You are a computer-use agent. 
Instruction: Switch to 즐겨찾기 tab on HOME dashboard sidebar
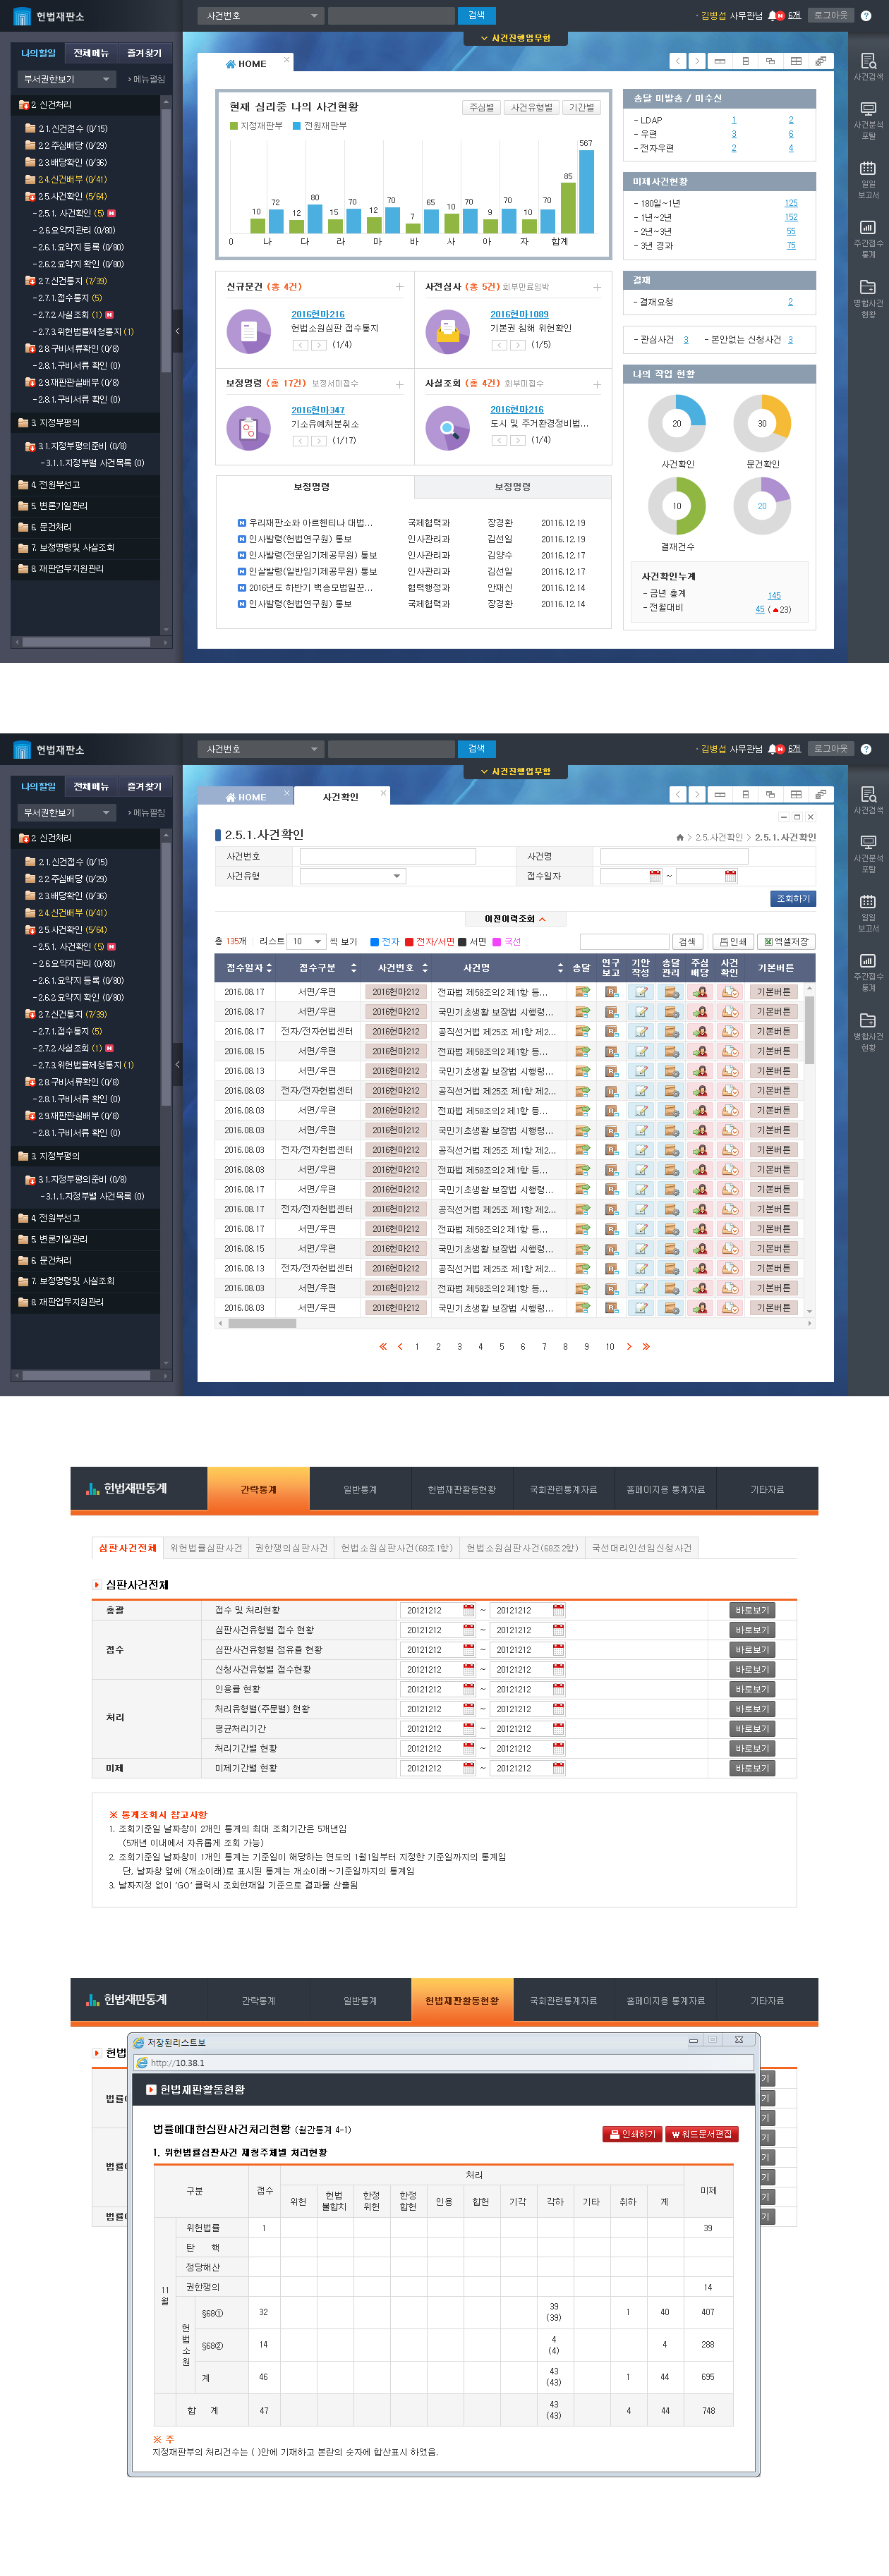click(144, 53)
